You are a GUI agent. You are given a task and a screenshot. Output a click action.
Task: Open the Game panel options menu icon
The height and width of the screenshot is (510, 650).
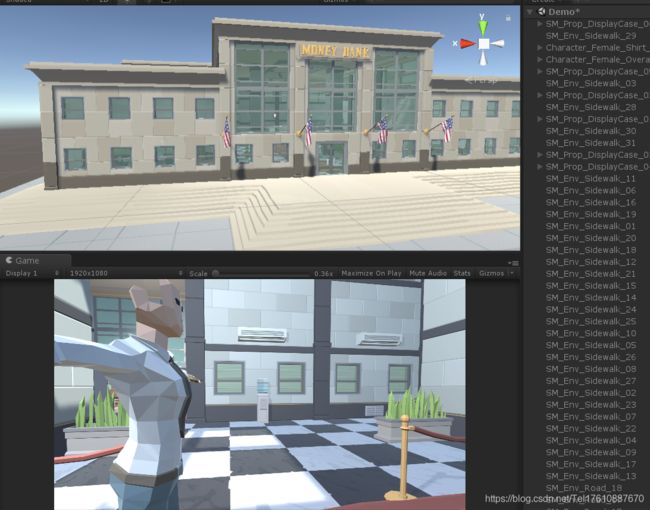pyautogui.click(x=513, y=263)
